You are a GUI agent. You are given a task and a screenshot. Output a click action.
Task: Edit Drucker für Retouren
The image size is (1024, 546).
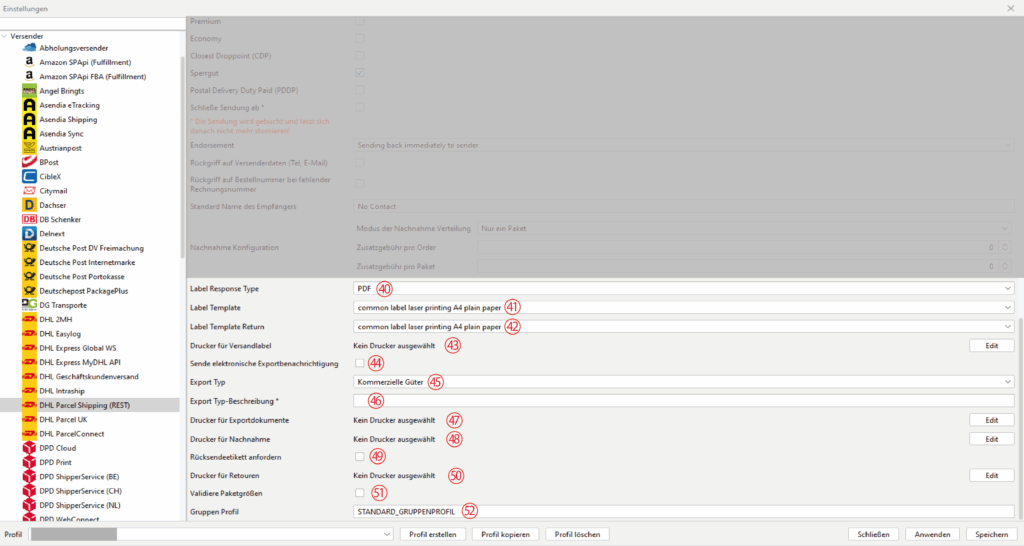pyautogui.click(x=991, y=475)
